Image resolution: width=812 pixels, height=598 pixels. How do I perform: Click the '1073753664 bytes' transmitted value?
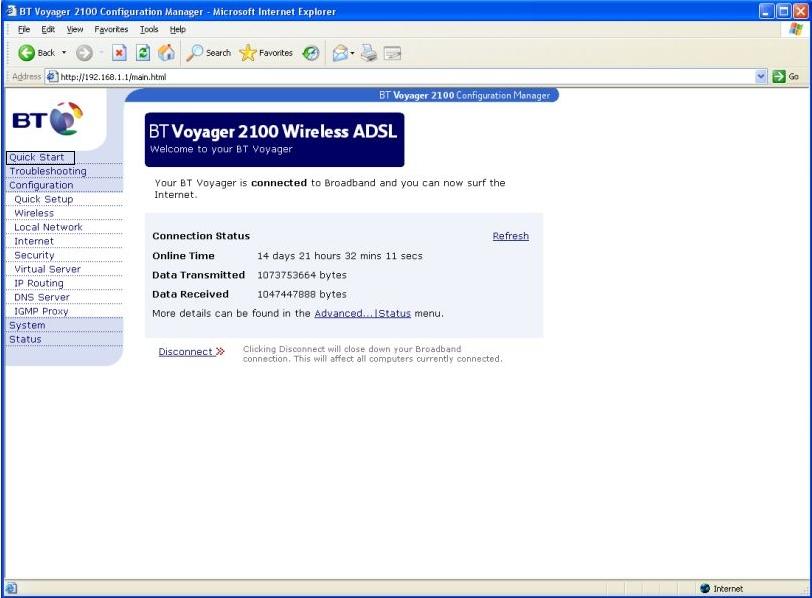pos(302,275)
